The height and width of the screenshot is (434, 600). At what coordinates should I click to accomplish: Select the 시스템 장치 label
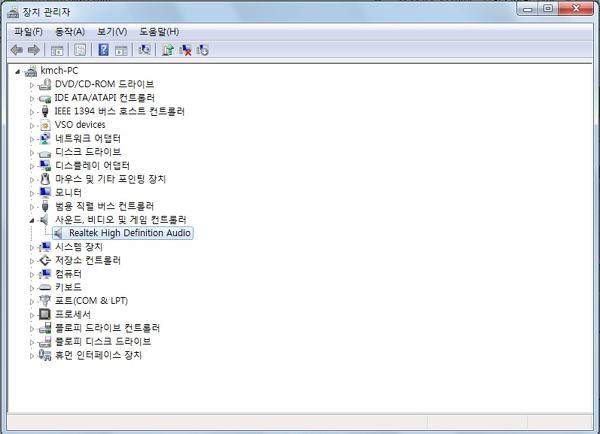tap(78, 247)
